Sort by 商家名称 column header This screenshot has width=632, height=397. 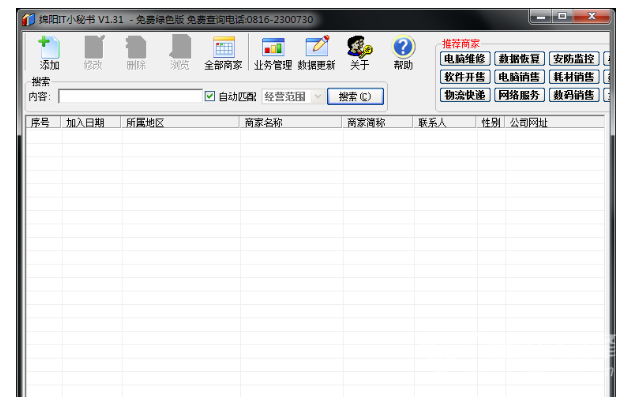click(x=291, y=123)
